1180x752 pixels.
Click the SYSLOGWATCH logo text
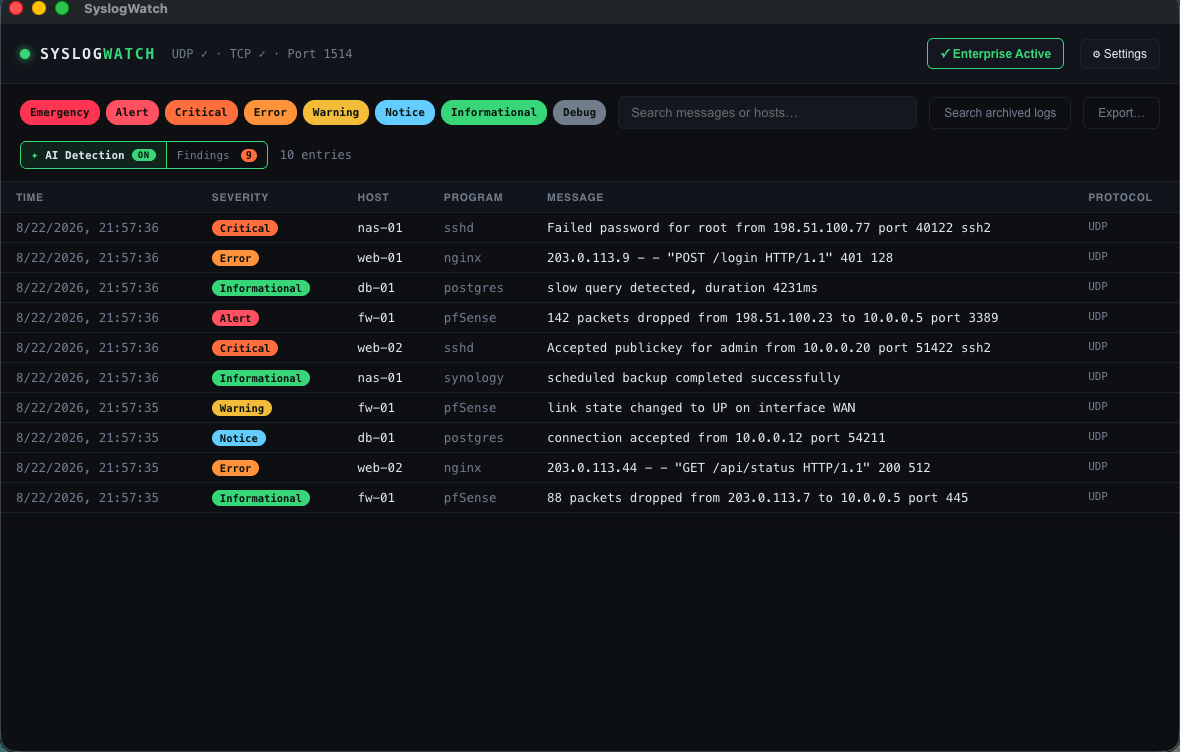[x=97, y=53]
